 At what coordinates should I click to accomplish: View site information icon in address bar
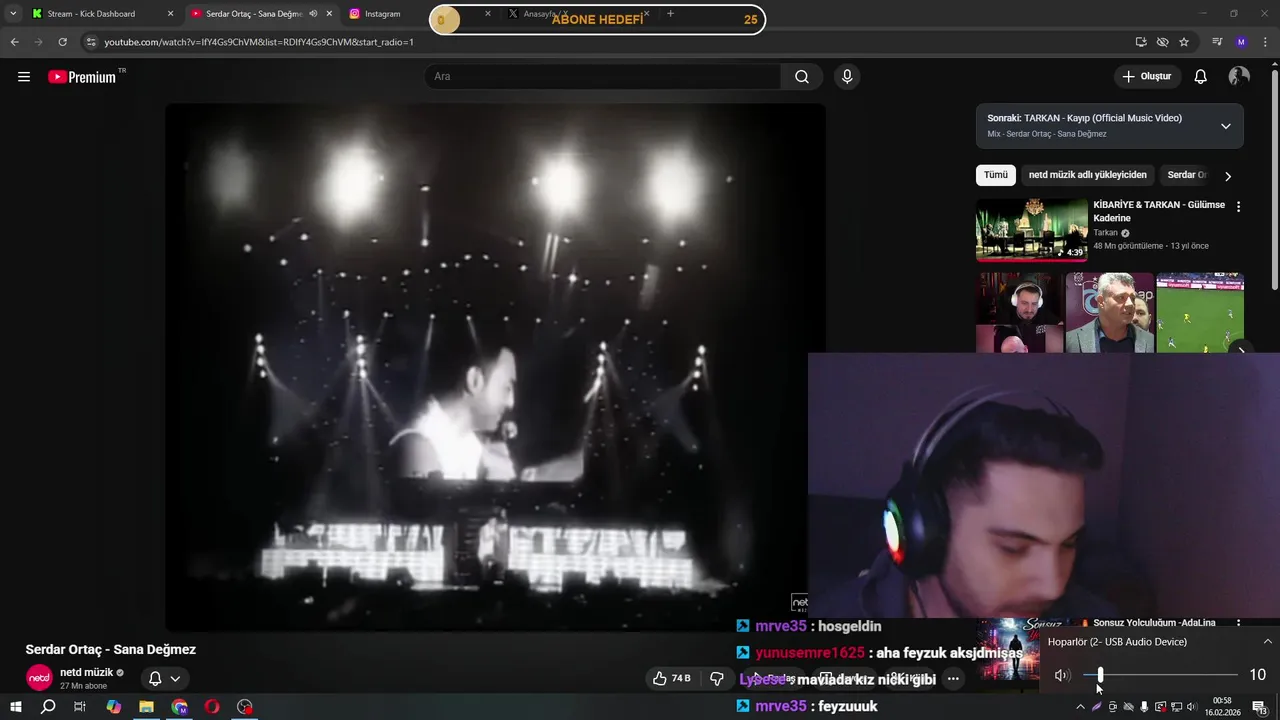point(91,42)
